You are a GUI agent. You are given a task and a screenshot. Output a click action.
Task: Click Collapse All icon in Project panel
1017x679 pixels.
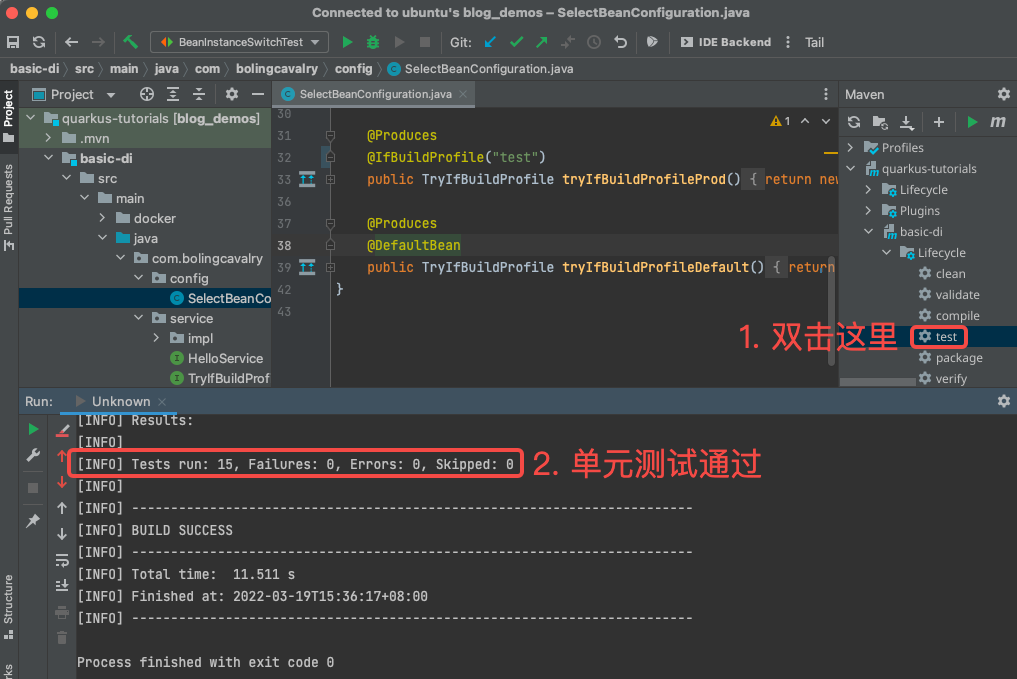pyautogui.click(x=198, y=95)
